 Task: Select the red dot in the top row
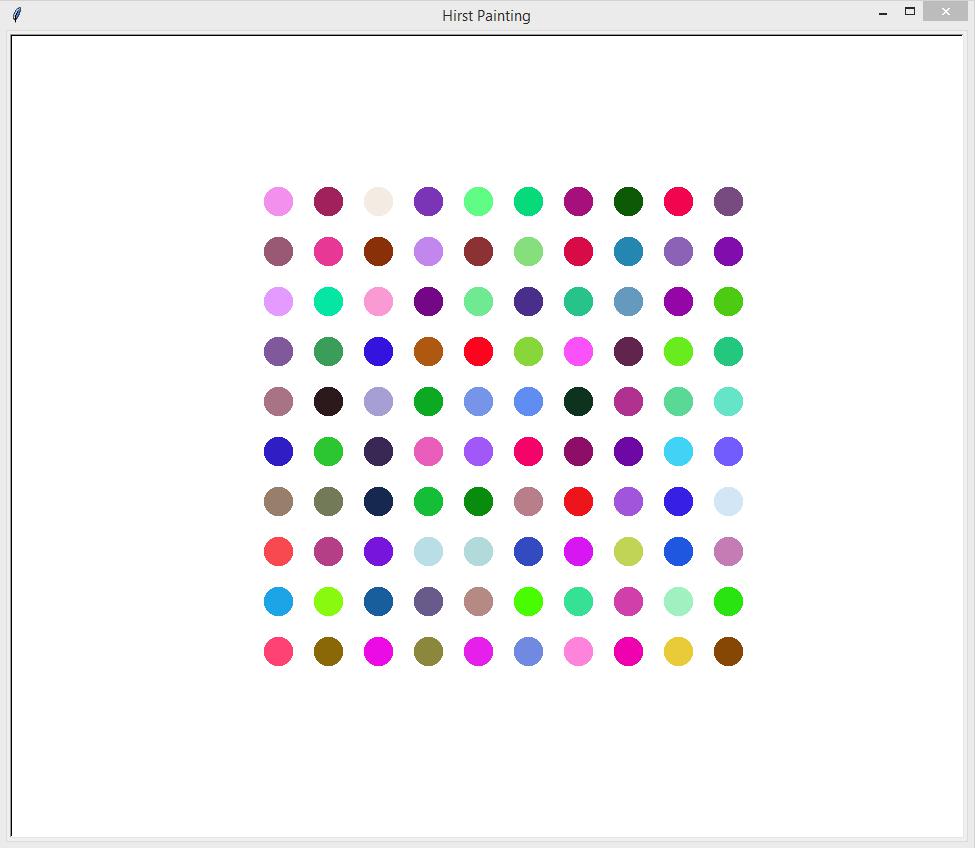point(678,201)
